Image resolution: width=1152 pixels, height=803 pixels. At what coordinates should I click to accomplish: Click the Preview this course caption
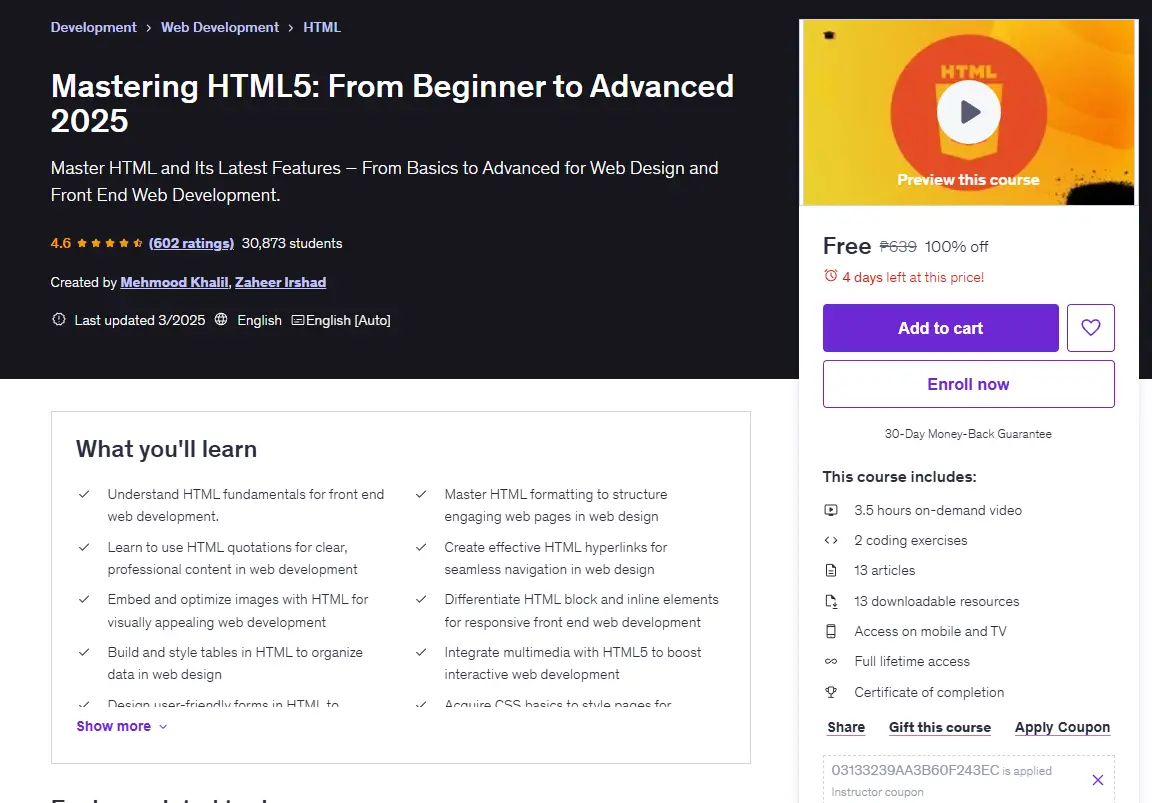pyautogui.click(x=968, y=180)
